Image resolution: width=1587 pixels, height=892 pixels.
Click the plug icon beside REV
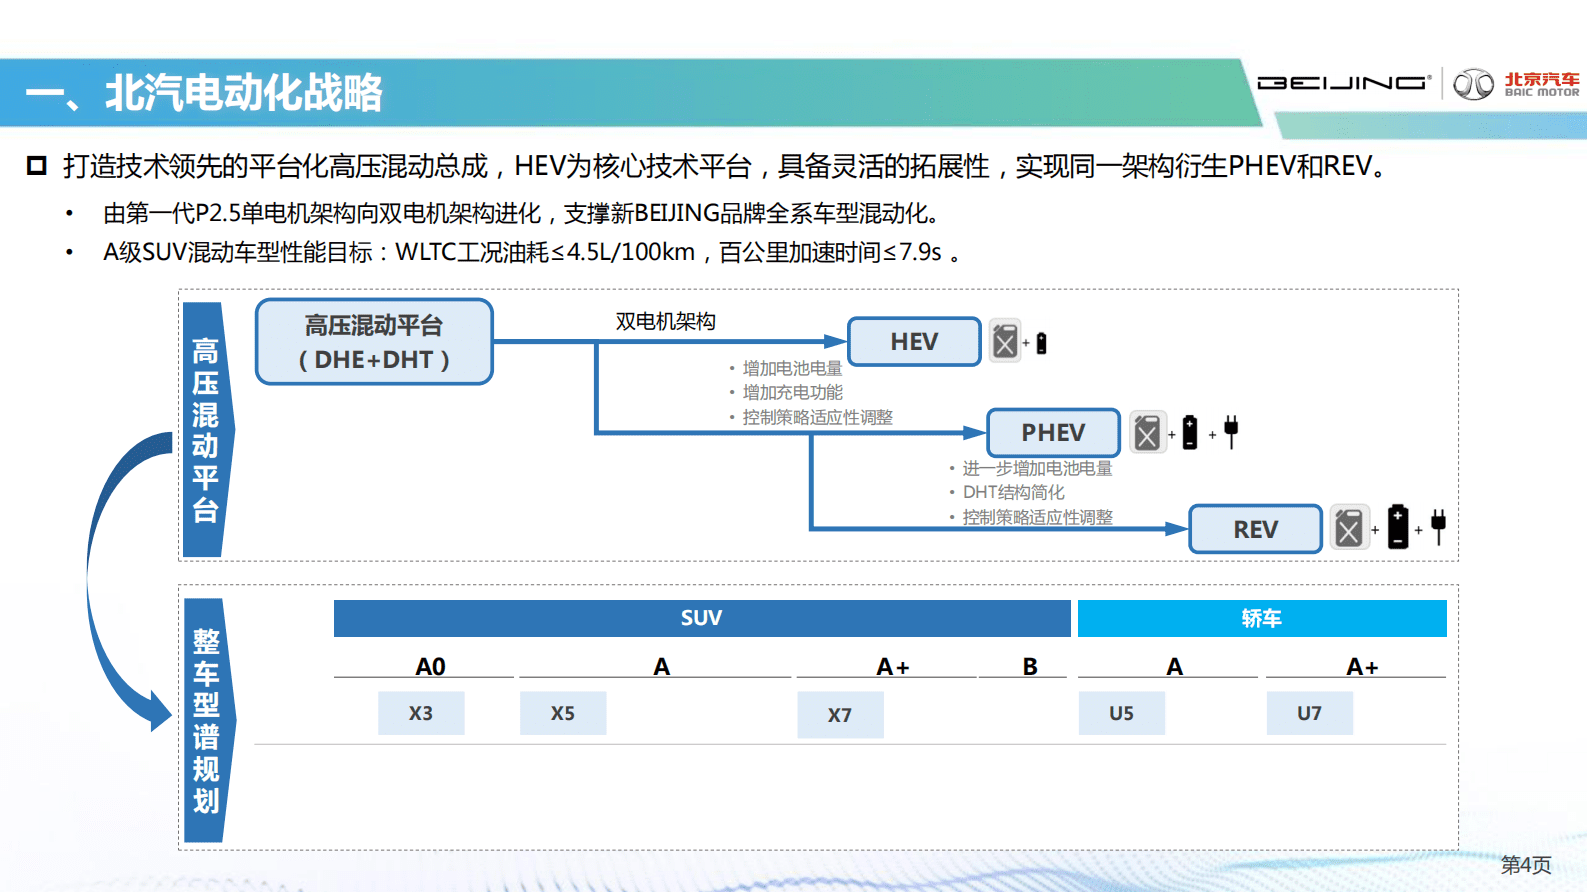pos(1438,526)
